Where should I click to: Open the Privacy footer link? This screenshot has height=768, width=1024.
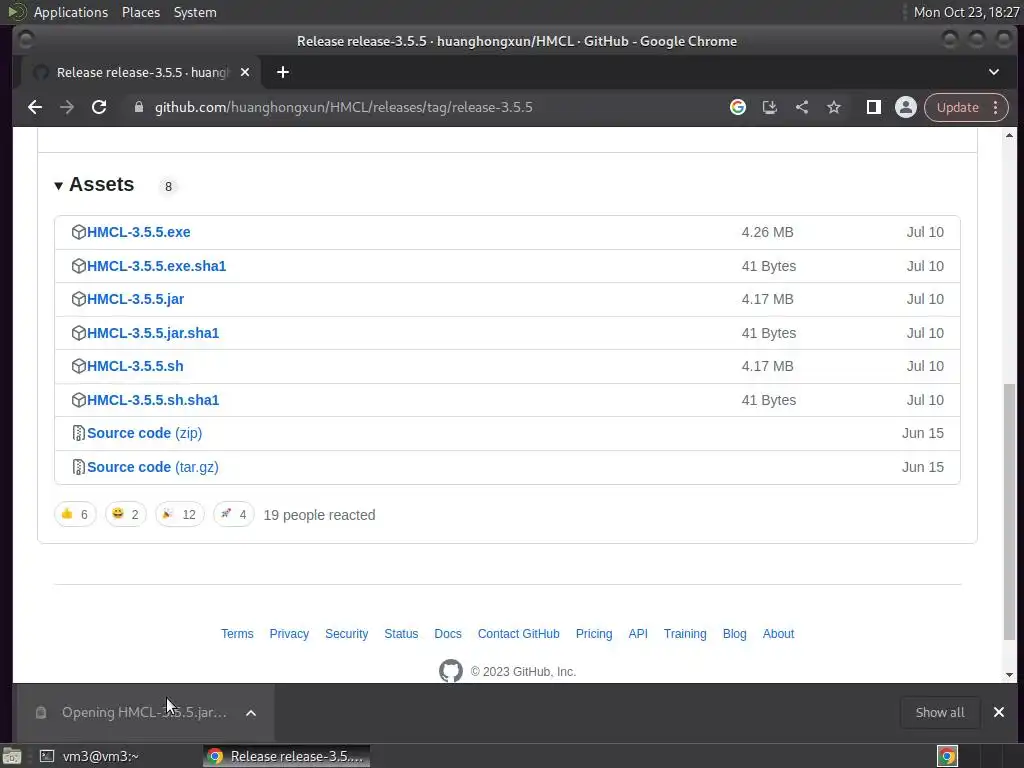click(x=289, y=633)
